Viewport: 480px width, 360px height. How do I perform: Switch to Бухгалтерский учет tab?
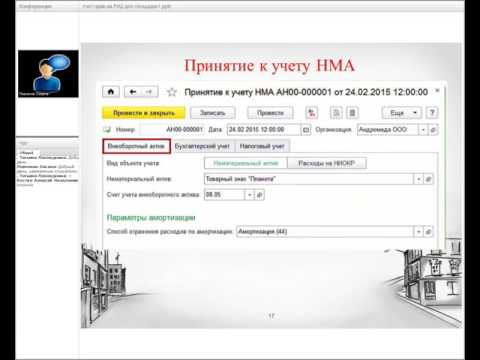pyautogui.click(x=202, y=146)
